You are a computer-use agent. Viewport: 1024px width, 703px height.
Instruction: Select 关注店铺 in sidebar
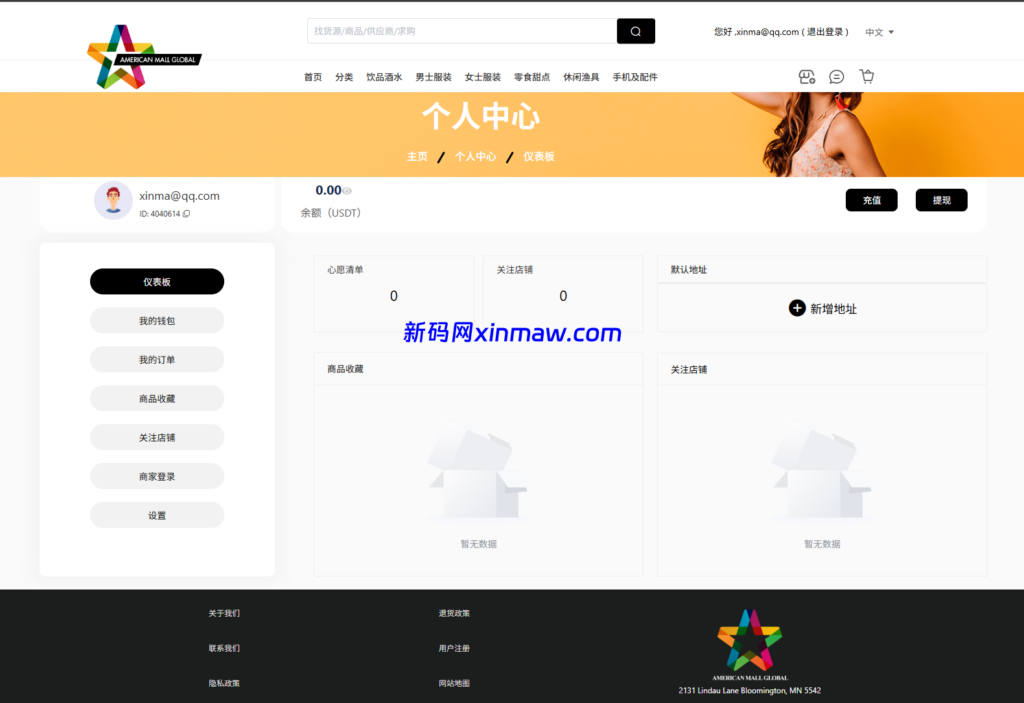coord(157,437)
